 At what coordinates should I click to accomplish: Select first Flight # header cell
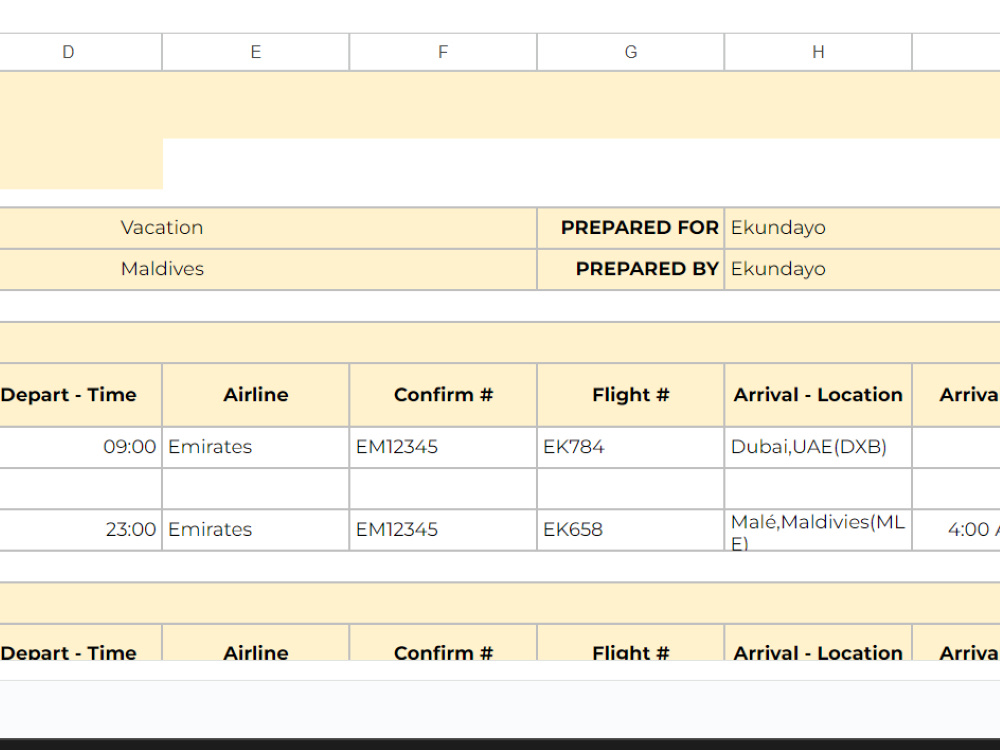(x=631, y=395)
